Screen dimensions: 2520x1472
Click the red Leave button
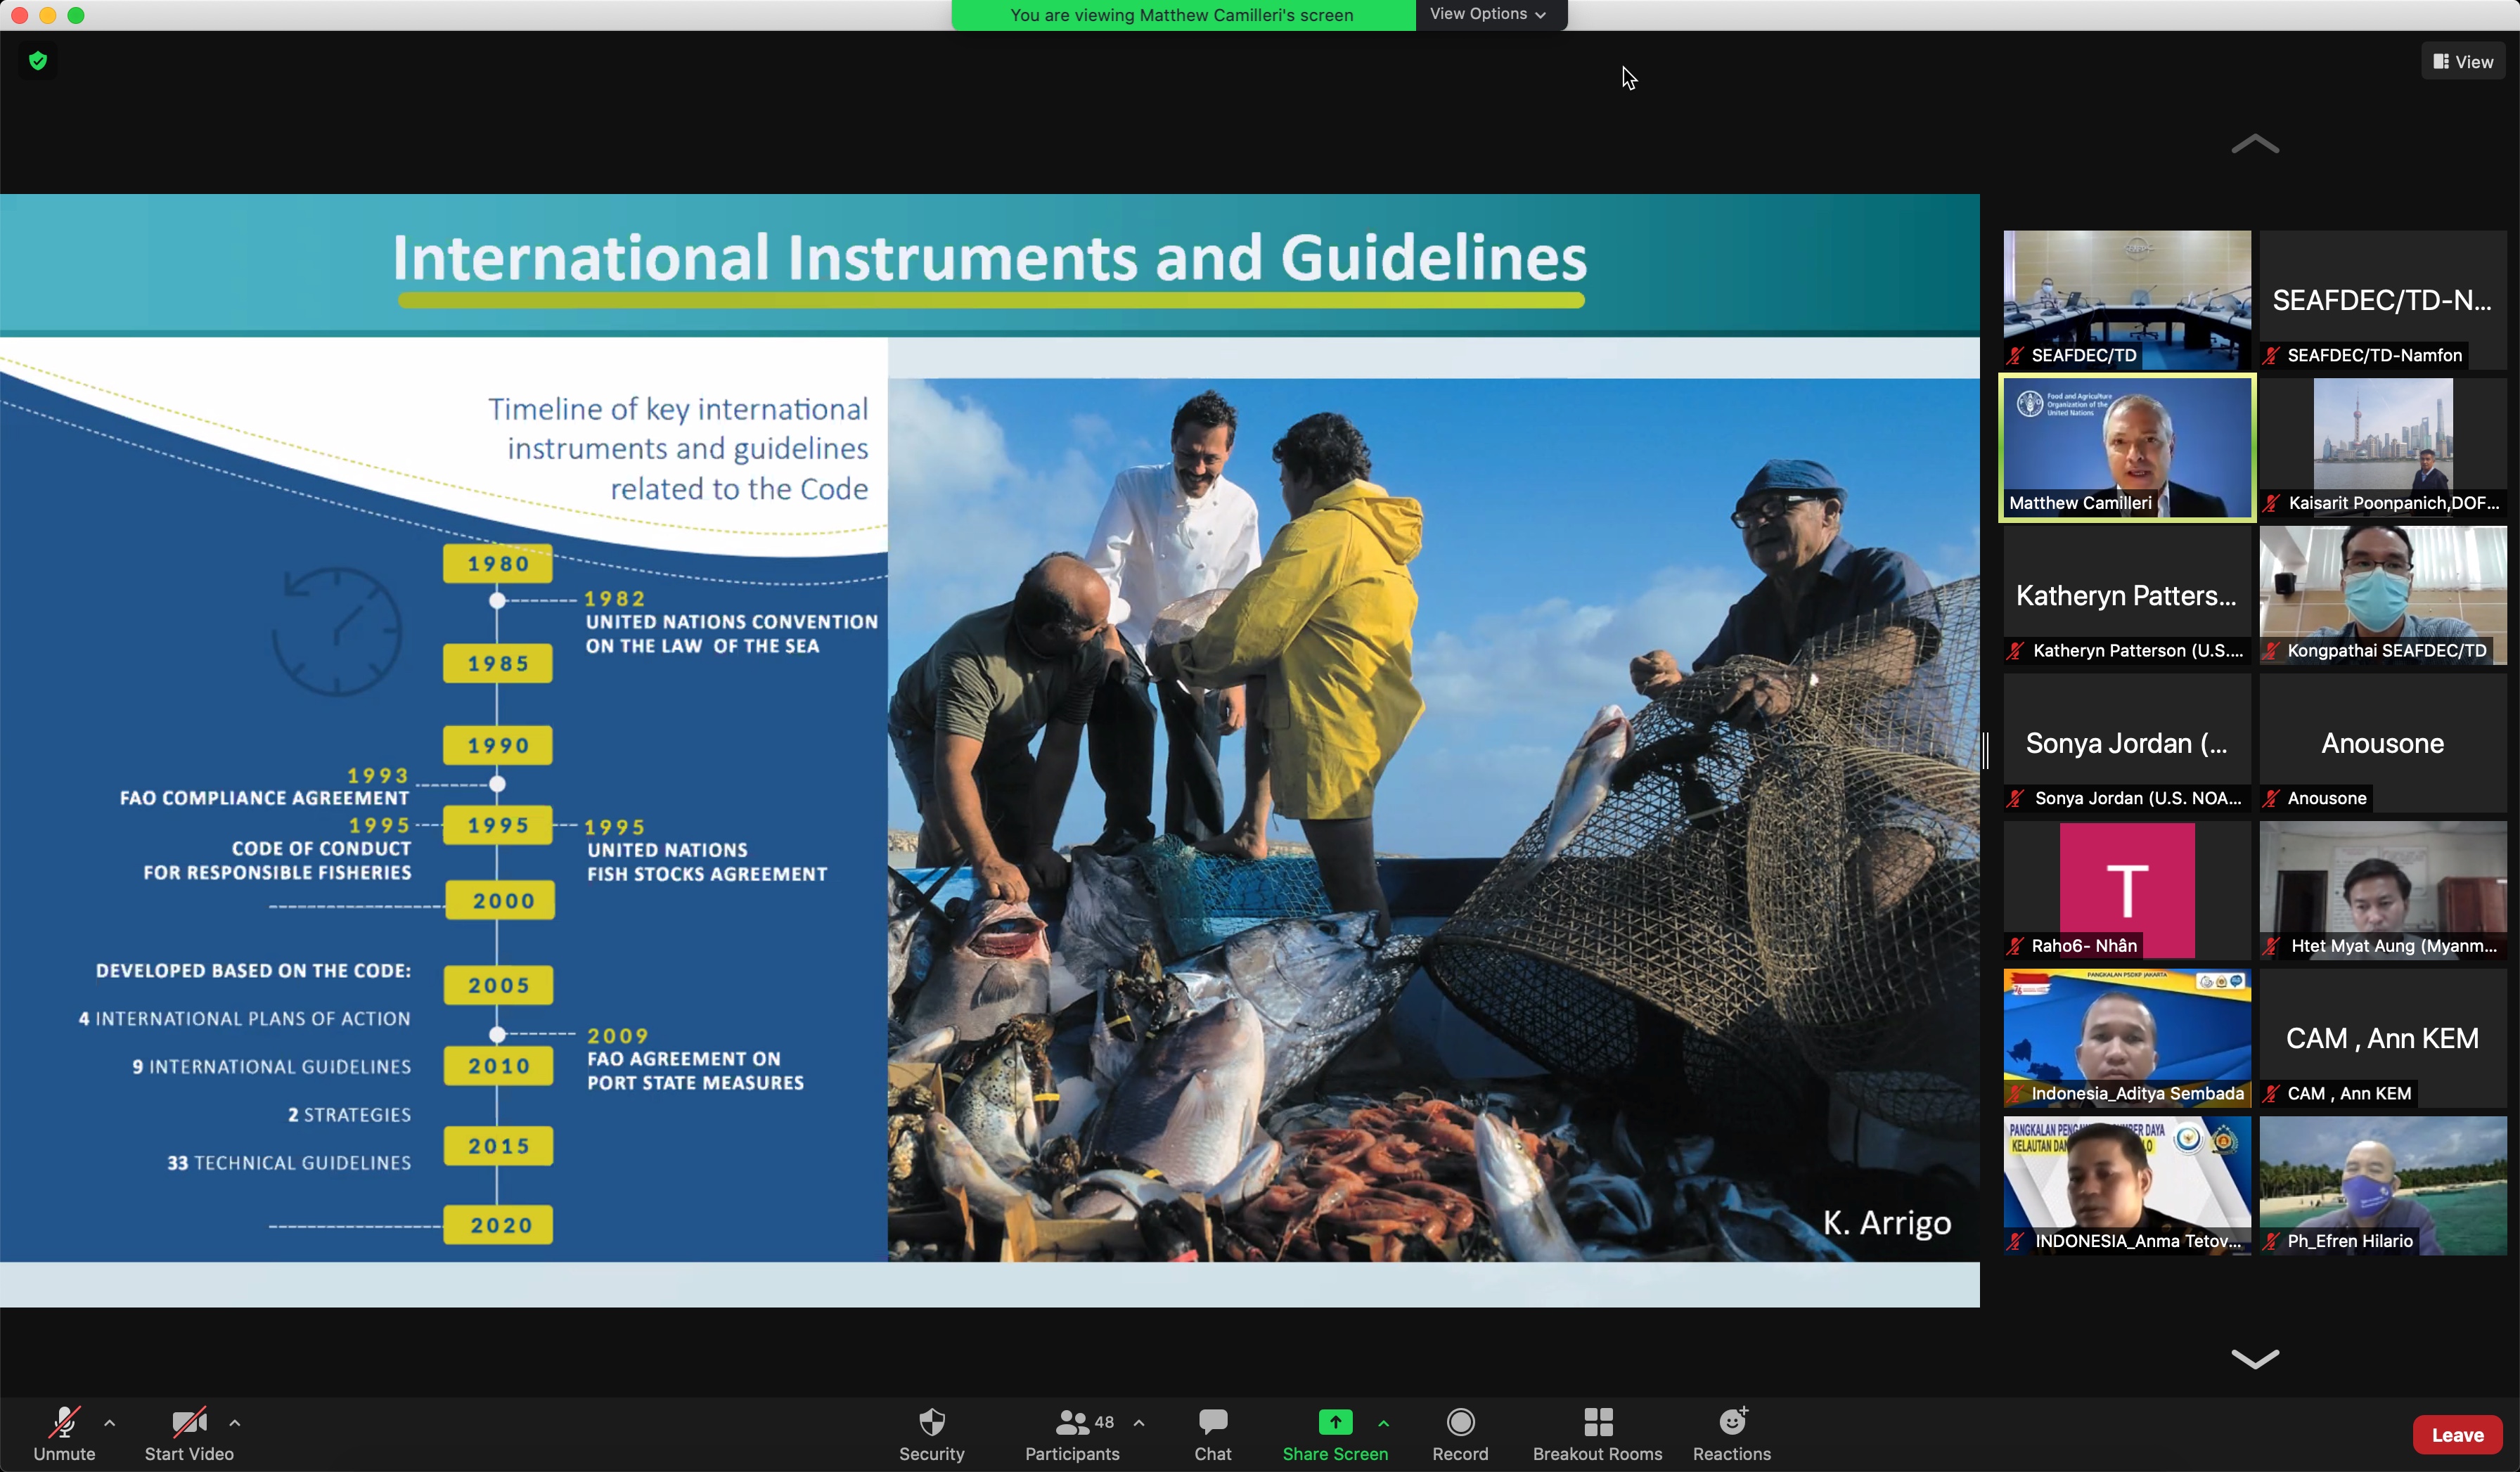[2456, 1435]
